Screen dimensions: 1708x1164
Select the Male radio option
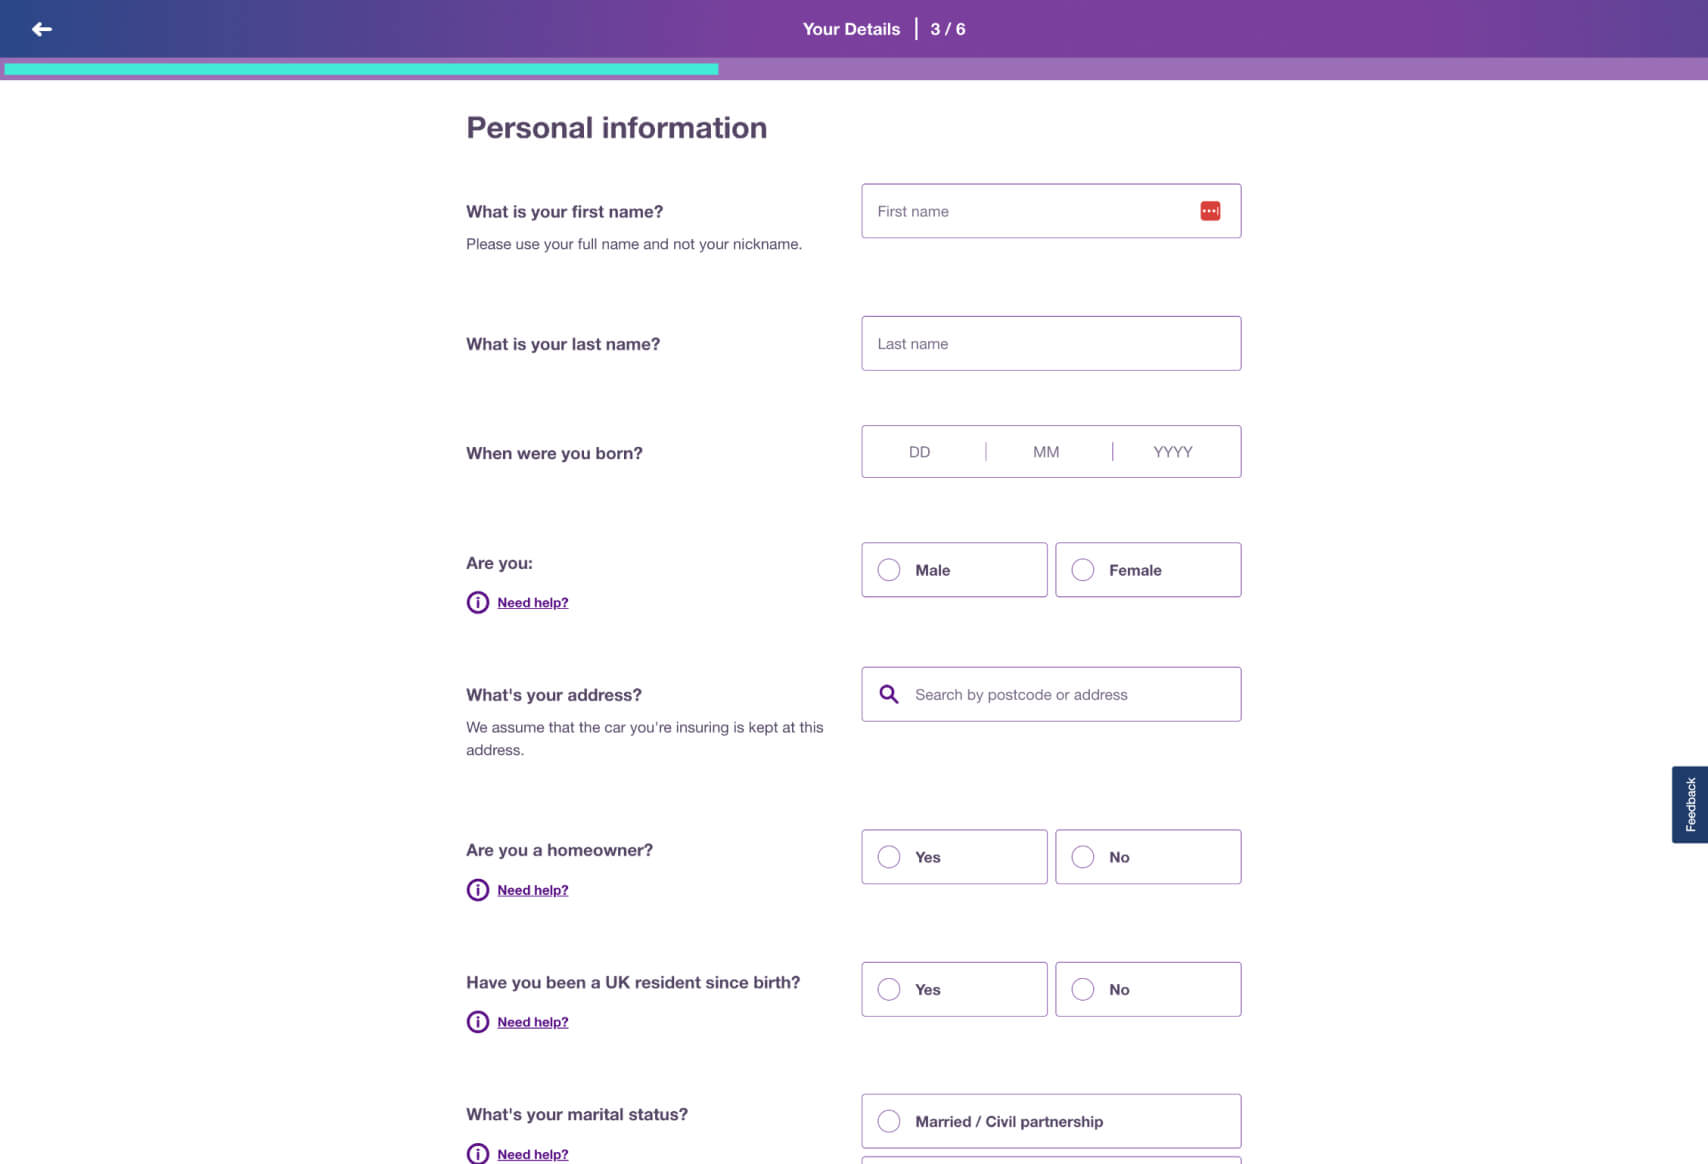[954, 570]
